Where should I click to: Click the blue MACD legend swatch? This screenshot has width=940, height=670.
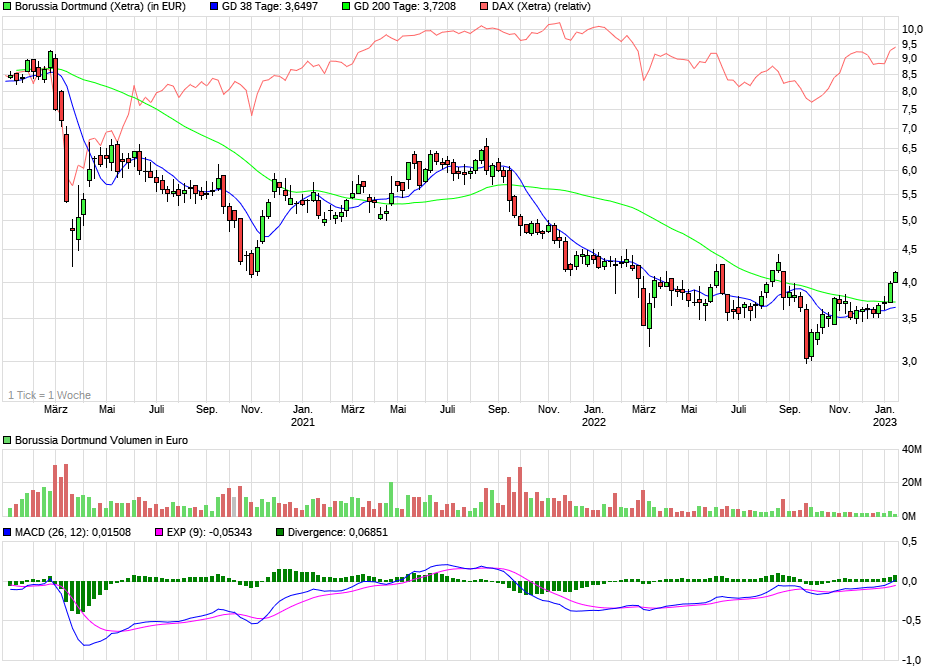7,532
